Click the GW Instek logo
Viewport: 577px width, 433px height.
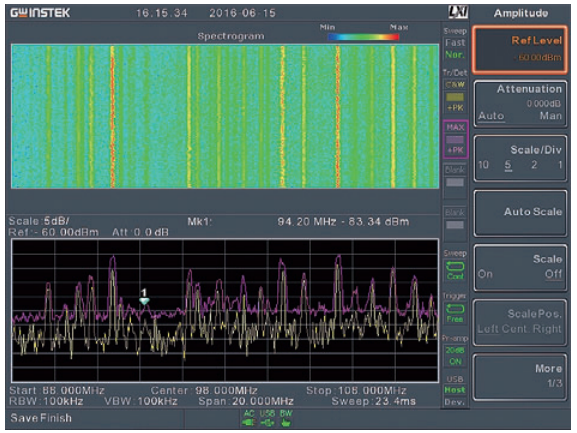coord(40,13)
